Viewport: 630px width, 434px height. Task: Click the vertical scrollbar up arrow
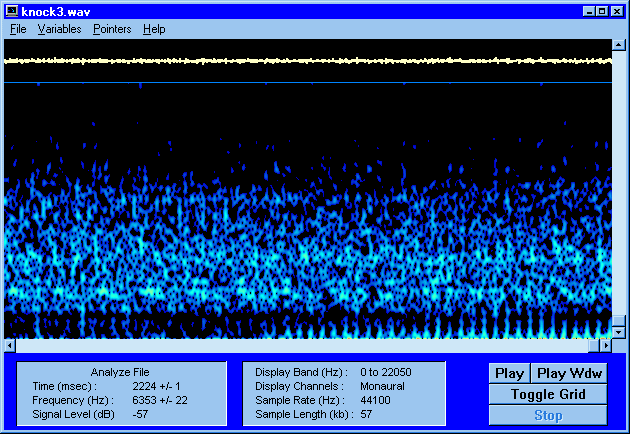(618, 45)
